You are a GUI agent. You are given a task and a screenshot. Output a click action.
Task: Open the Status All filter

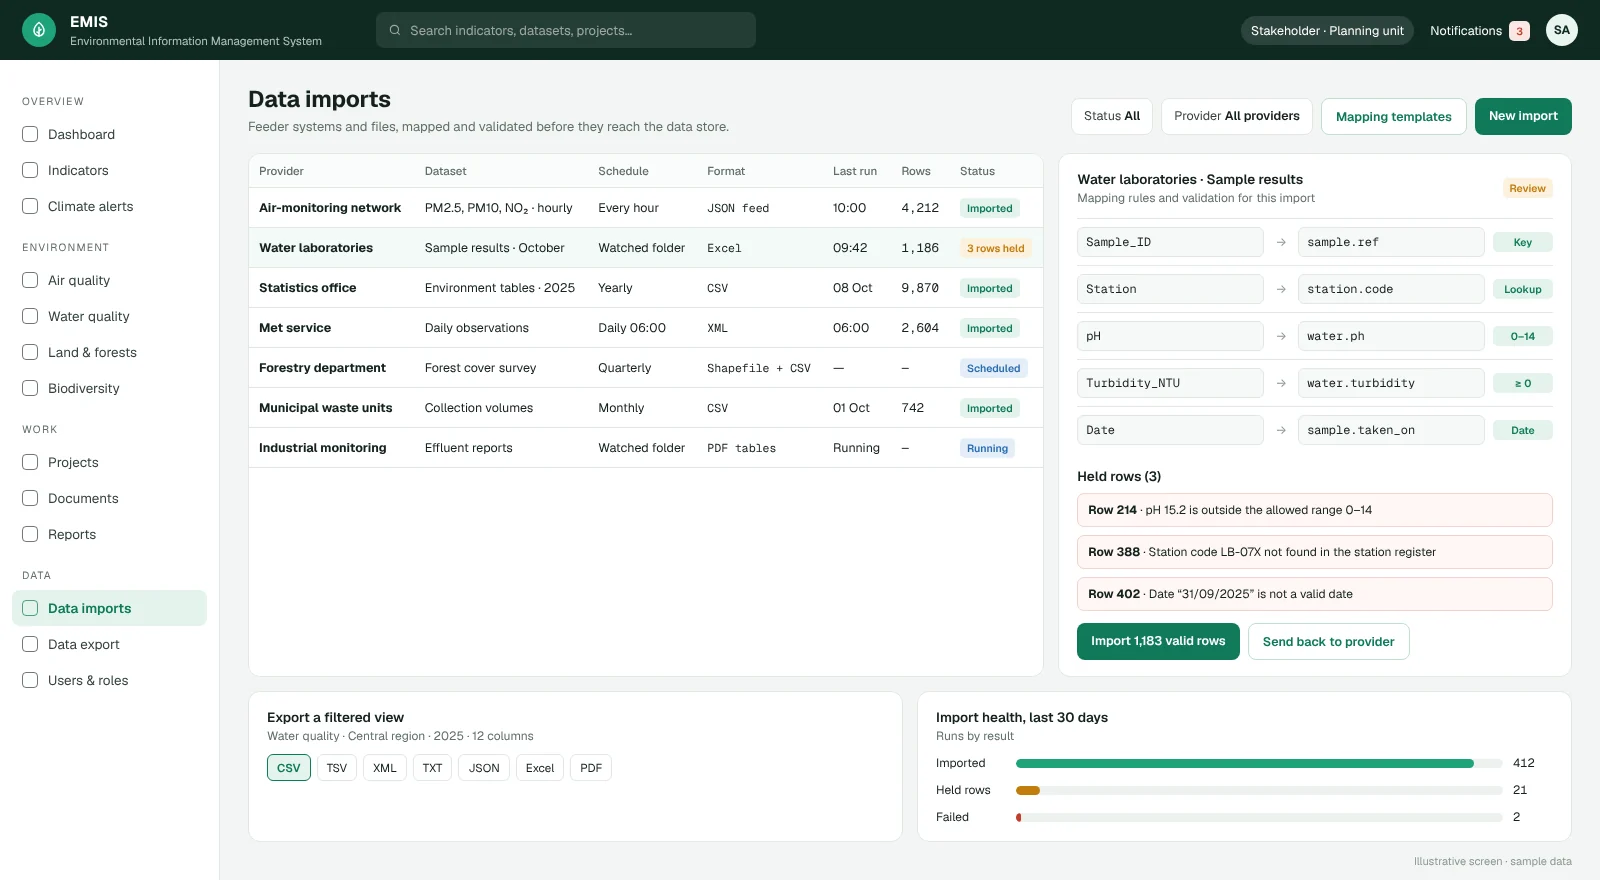1112,116
